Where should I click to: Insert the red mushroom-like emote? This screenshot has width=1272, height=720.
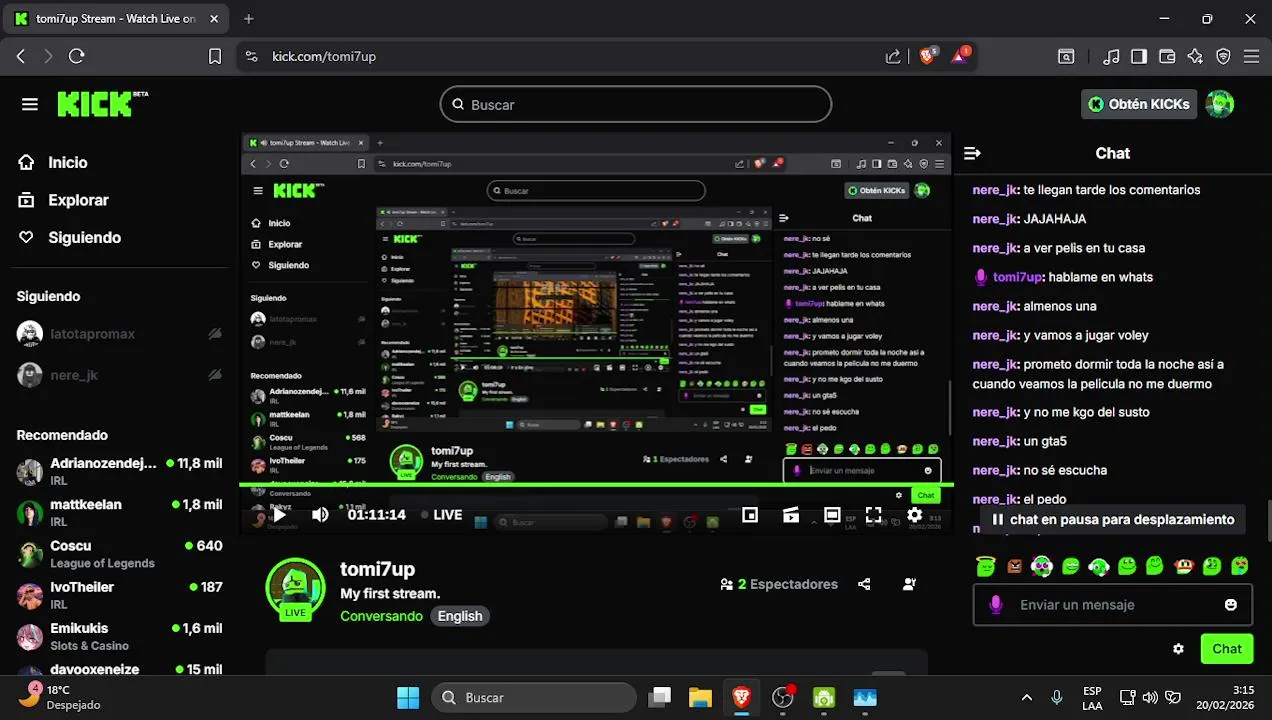pyautogui.click(x=1184, y=567)
